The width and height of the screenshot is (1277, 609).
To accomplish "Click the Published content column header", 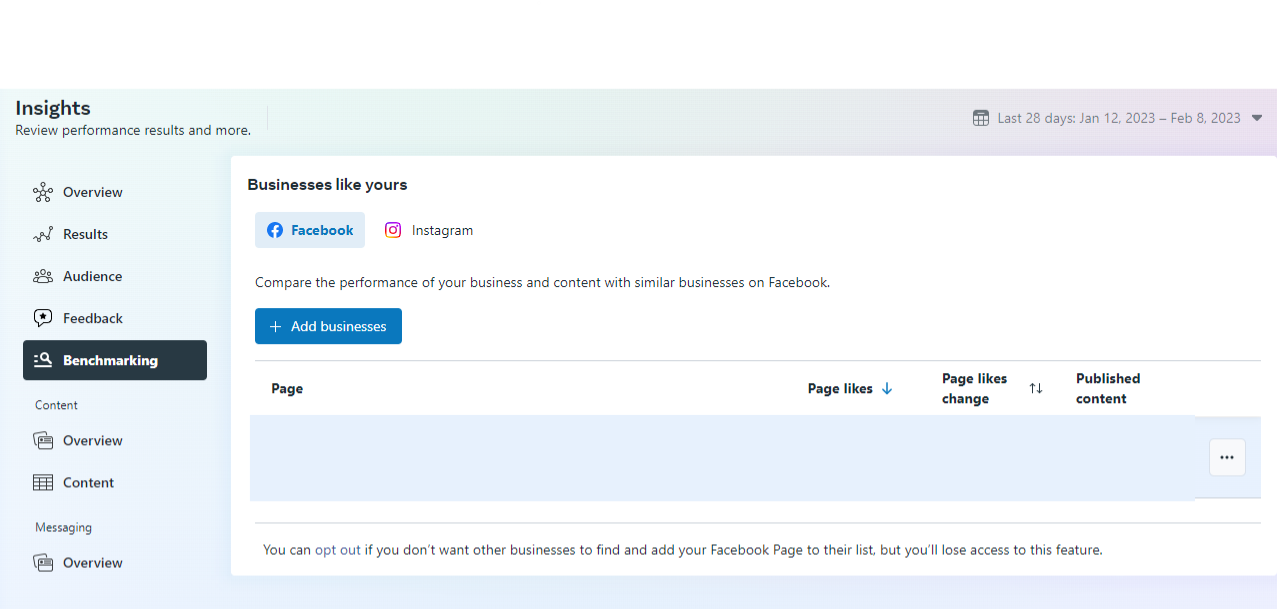I will pyautogui.click(x=1108, y=388).
